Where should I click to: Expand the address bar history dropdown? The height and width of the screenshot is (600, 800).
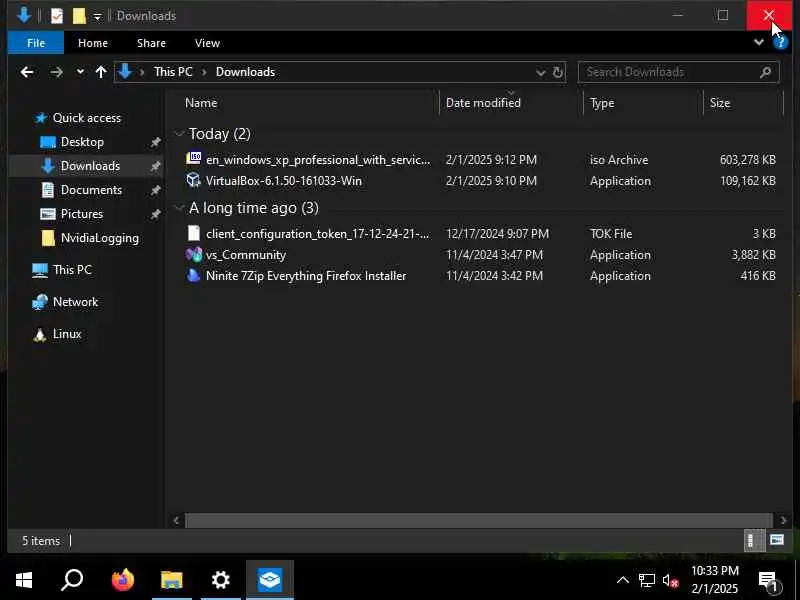(541, 72)
